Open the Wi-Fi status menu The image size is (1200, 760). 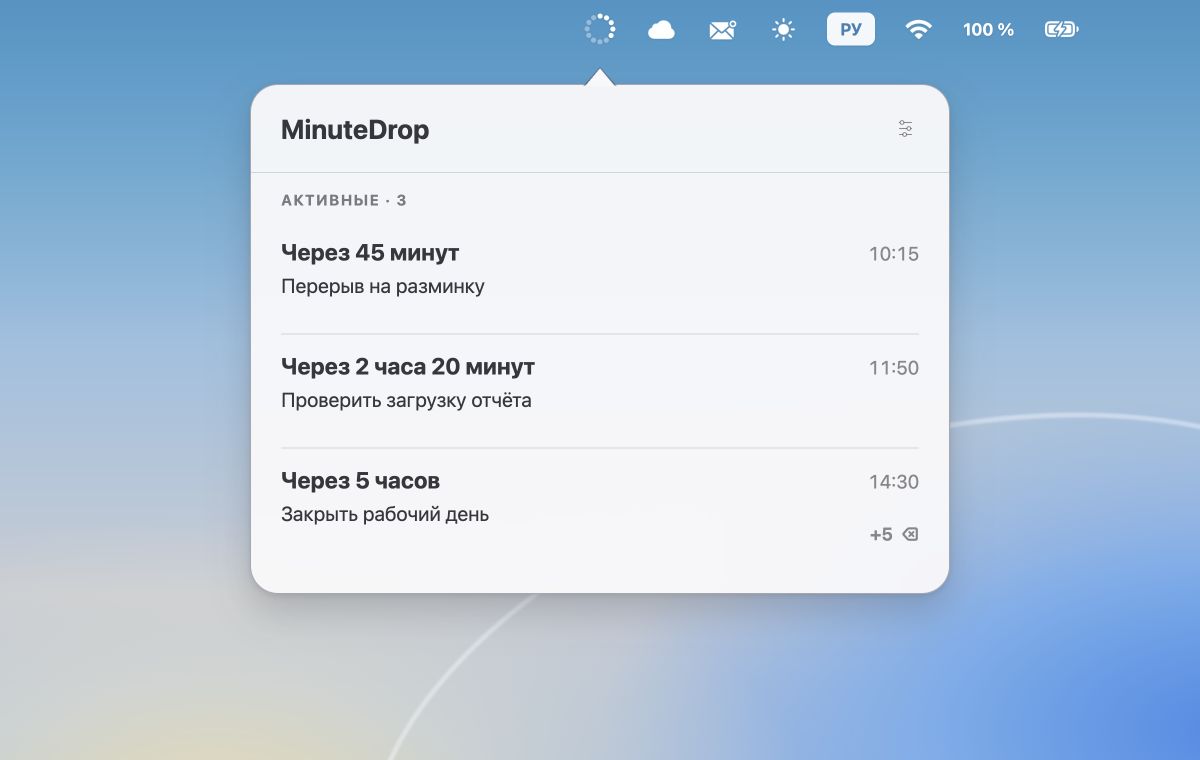(918, 30)
